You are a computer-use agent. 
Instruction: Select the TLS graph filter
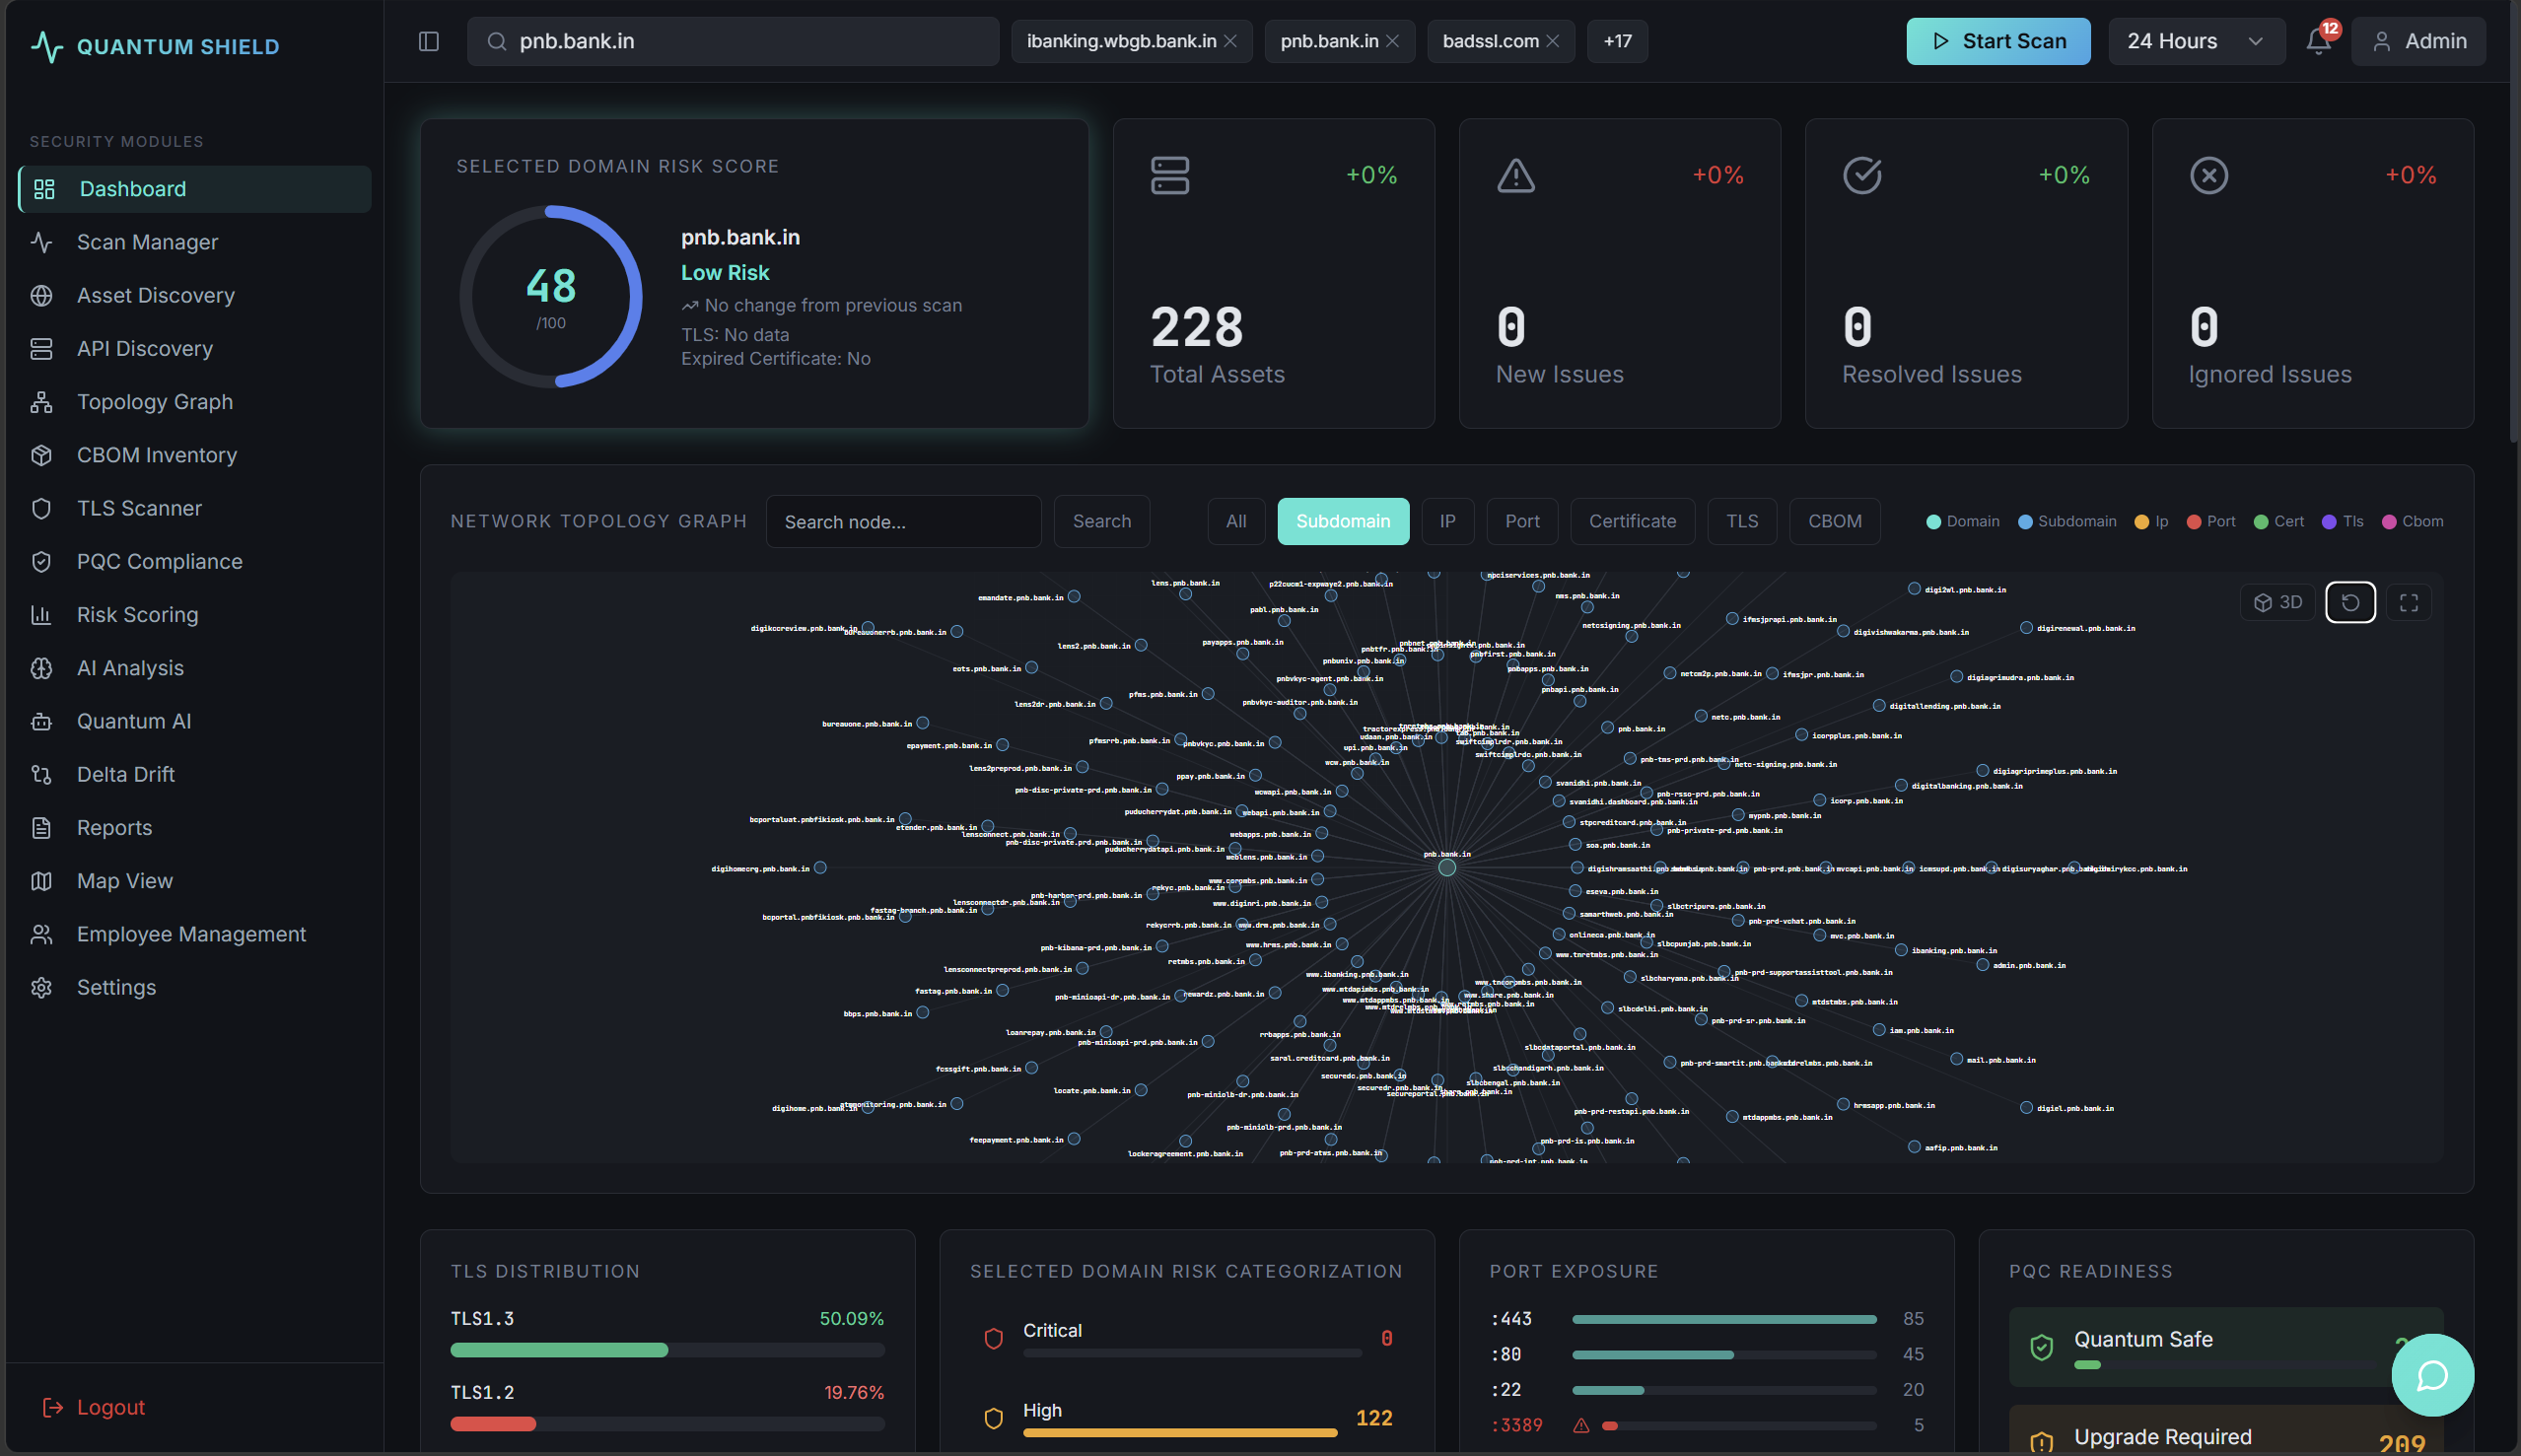(1741, 521)
